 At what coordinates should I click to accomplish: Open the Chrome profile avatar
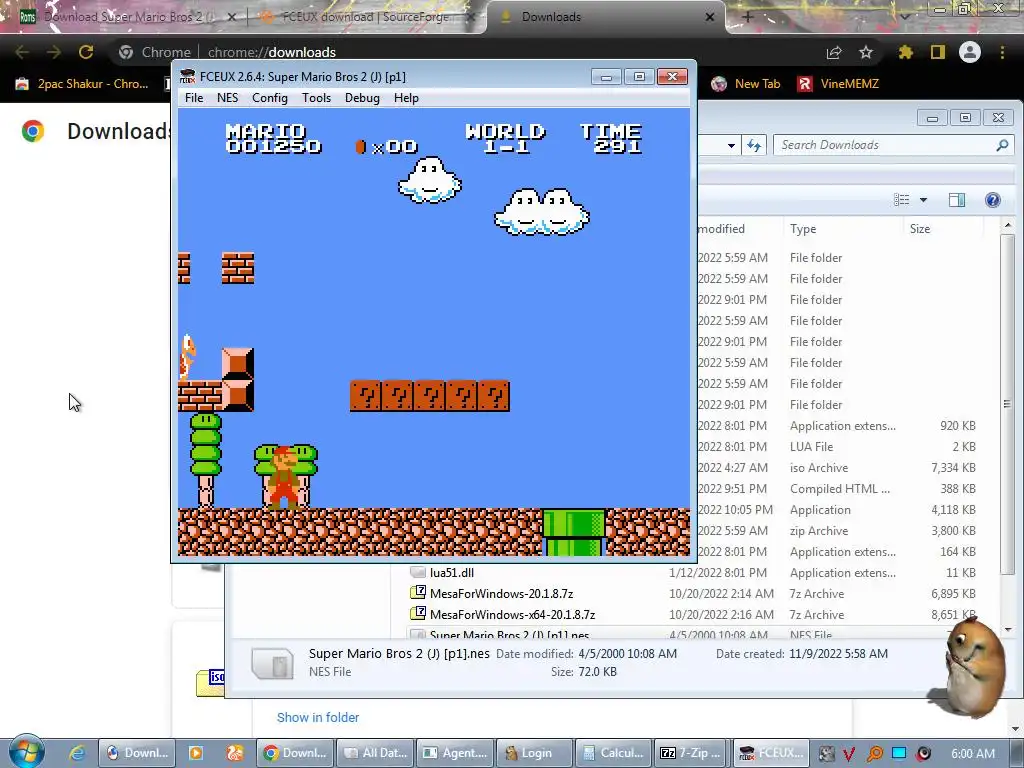[970, 52]
